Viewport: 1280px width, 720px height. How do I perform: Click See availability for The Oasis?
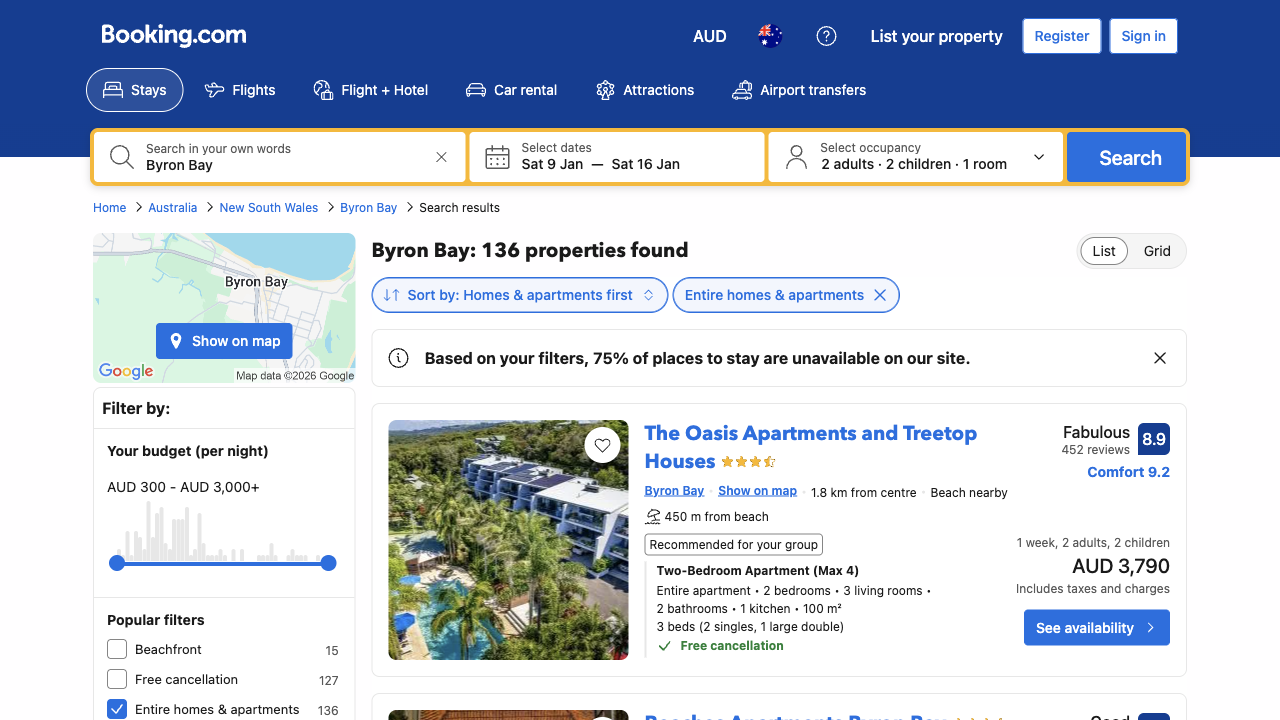click(x=1097, y=628)
